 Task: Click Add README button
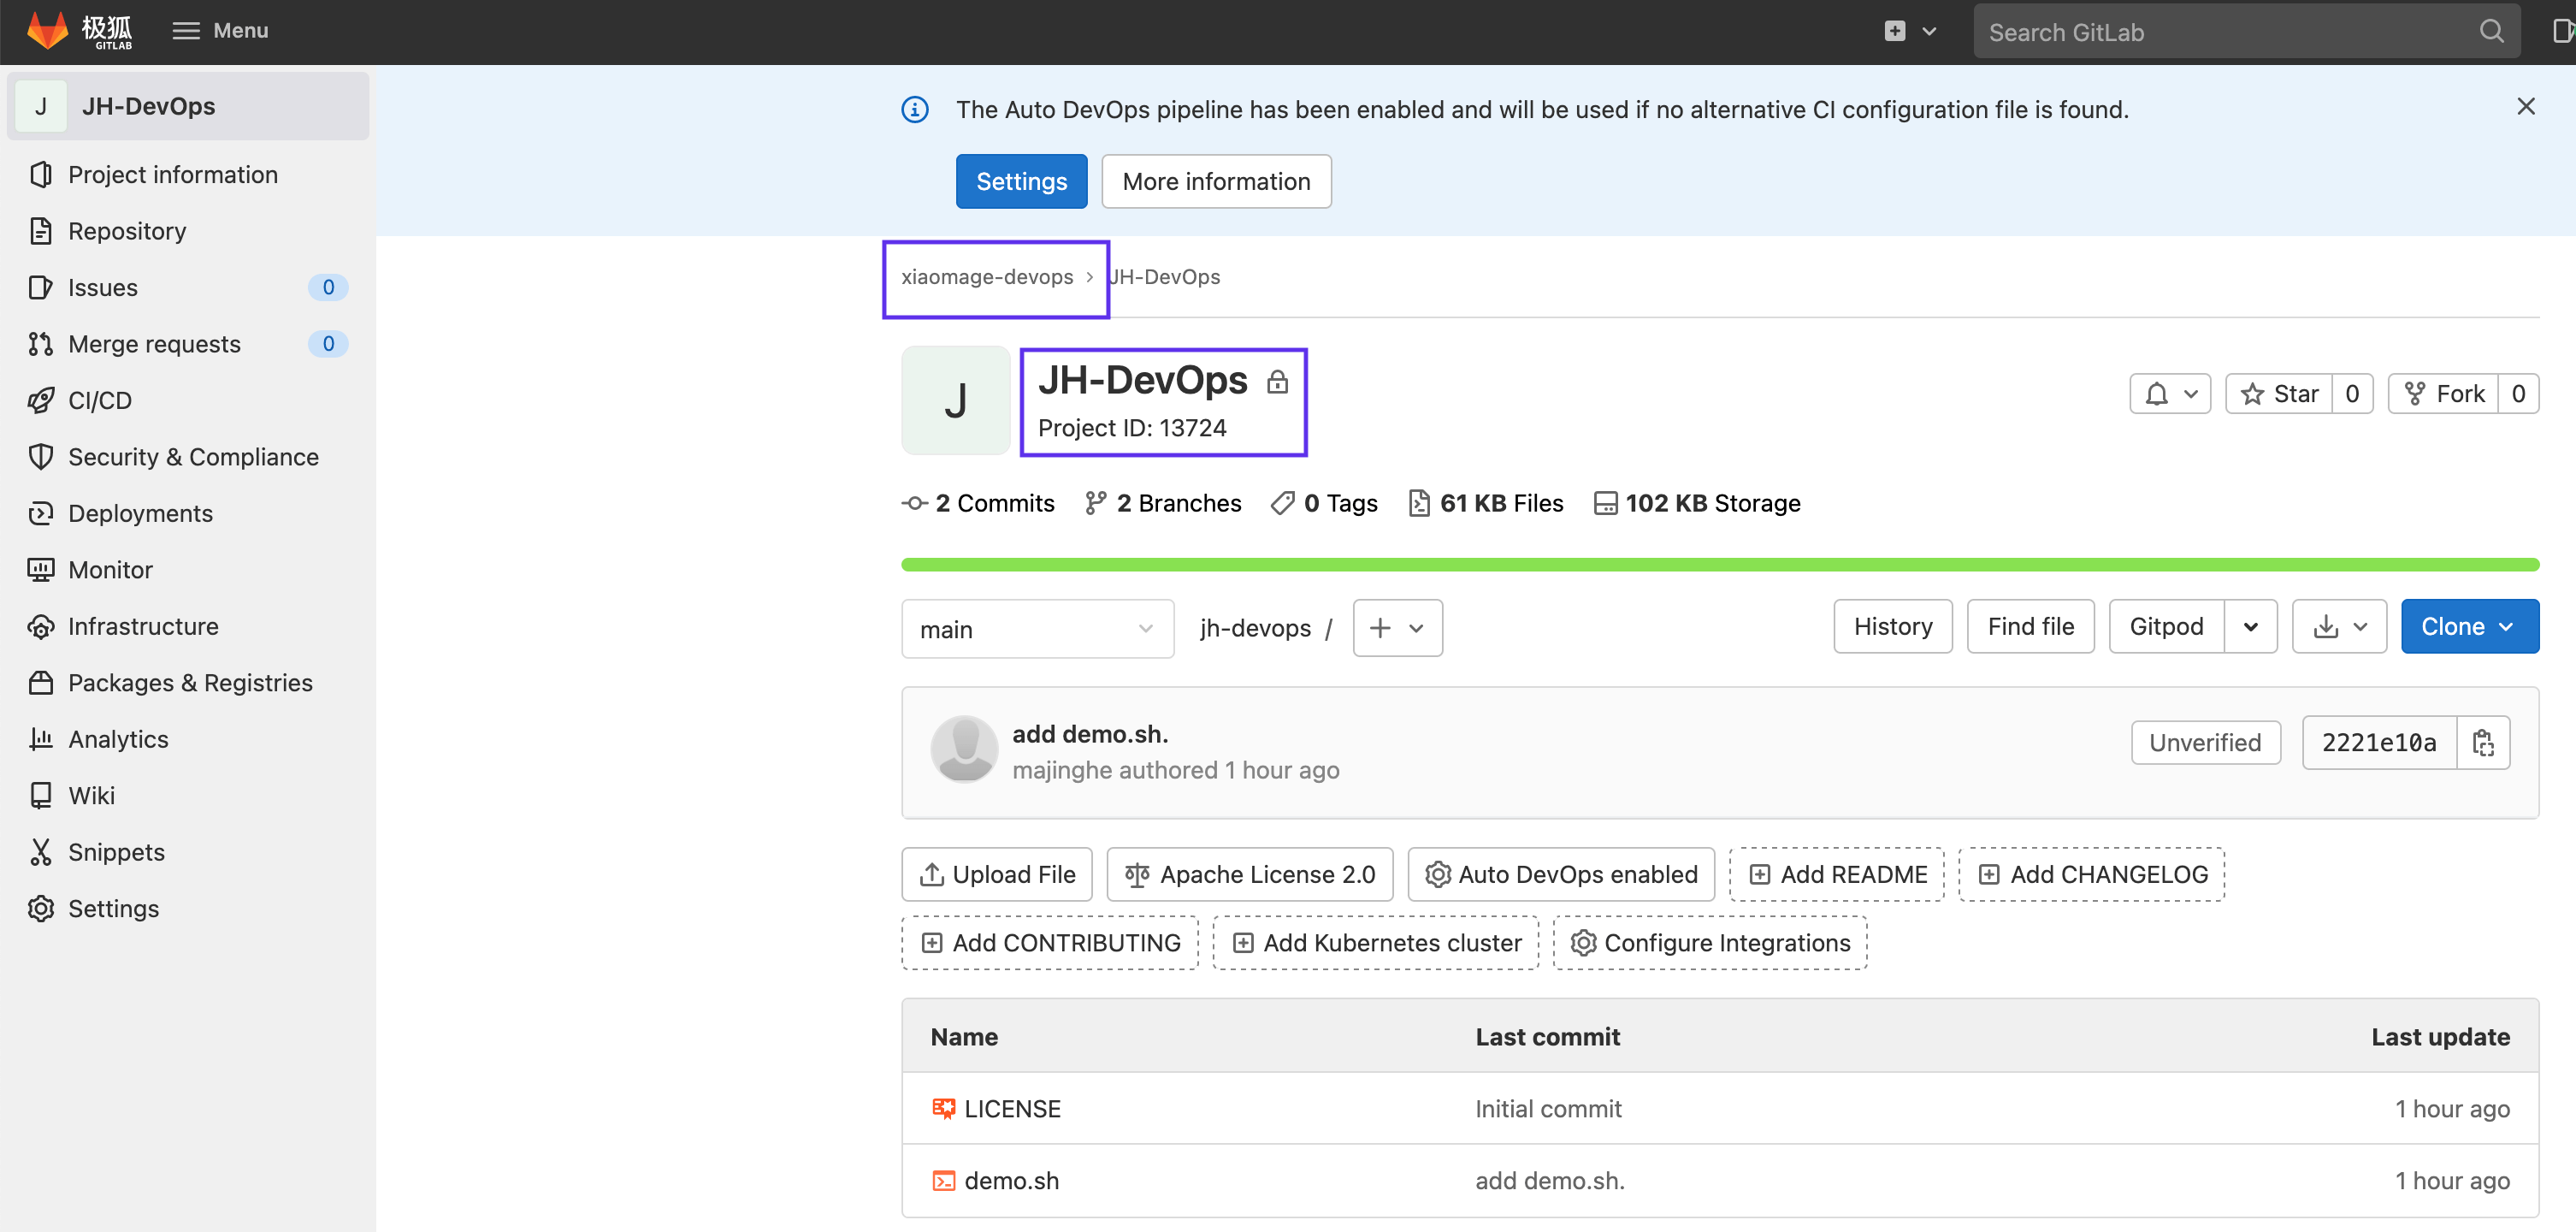tap(1837, 874)
